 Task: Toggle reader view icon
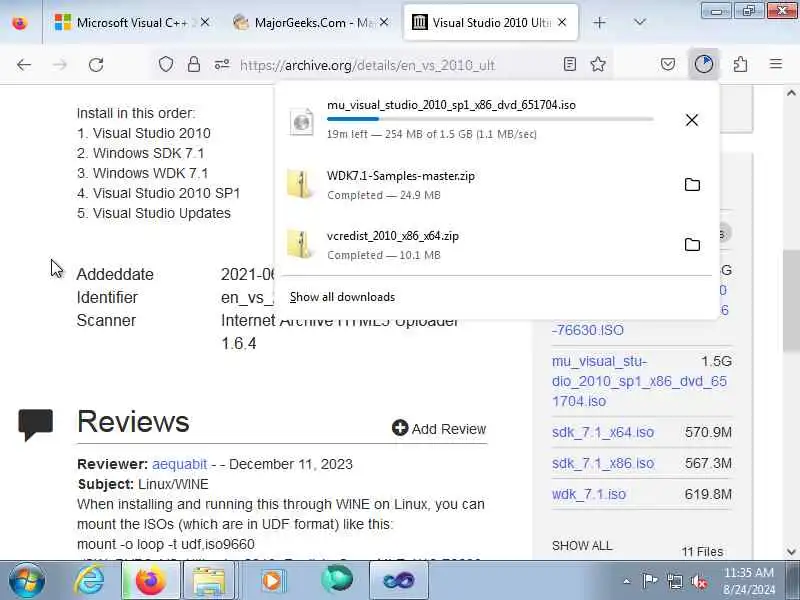570,64
